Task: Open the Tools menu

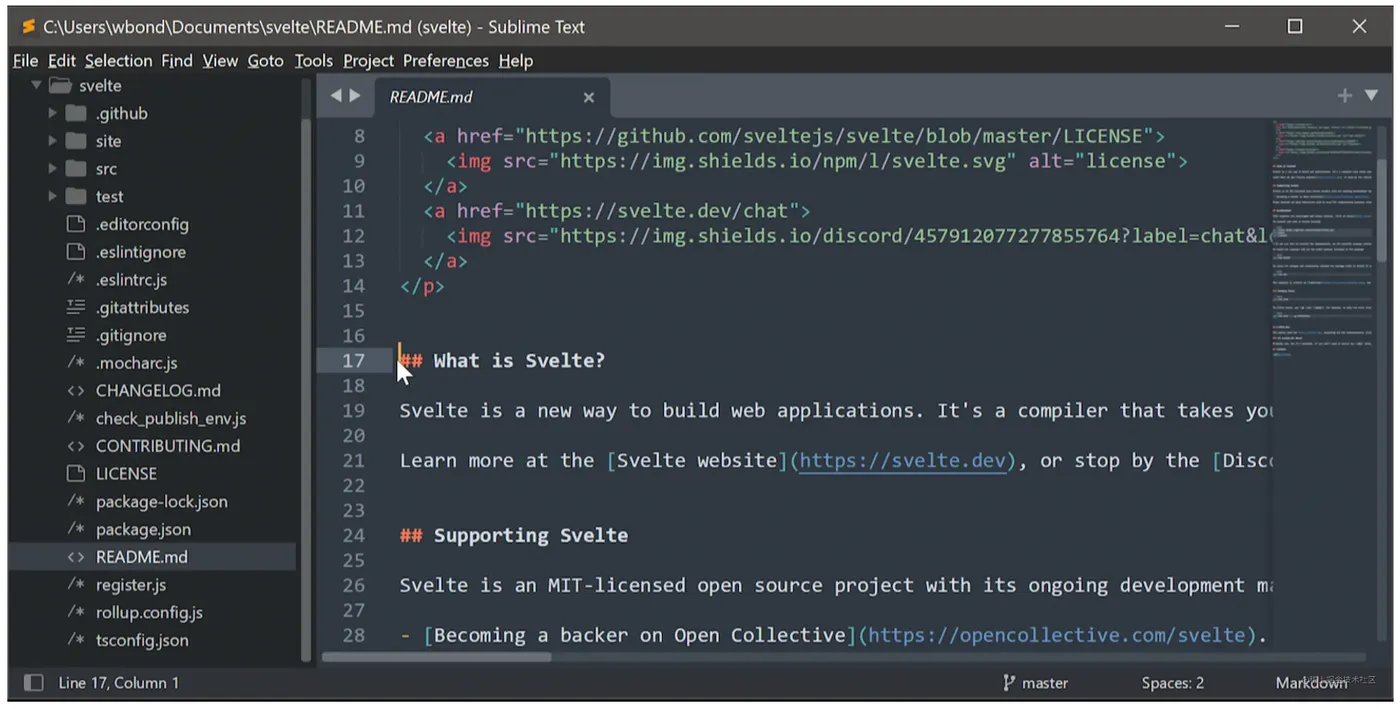Action: click(x=314, y=61)
